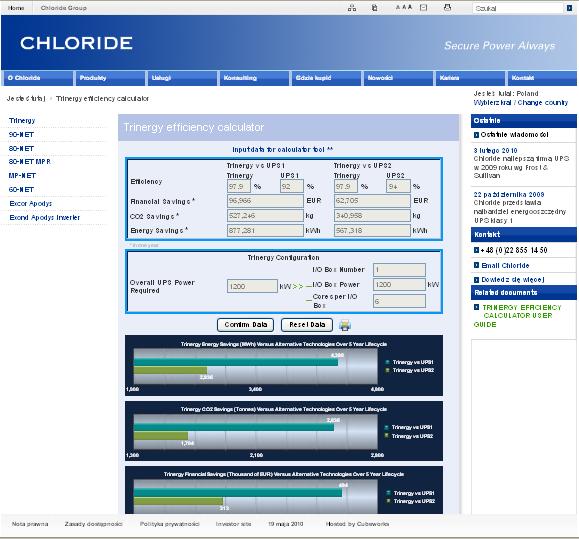Click teal Trinergy vs UPS1 bar in energy chart

(236, 362)
